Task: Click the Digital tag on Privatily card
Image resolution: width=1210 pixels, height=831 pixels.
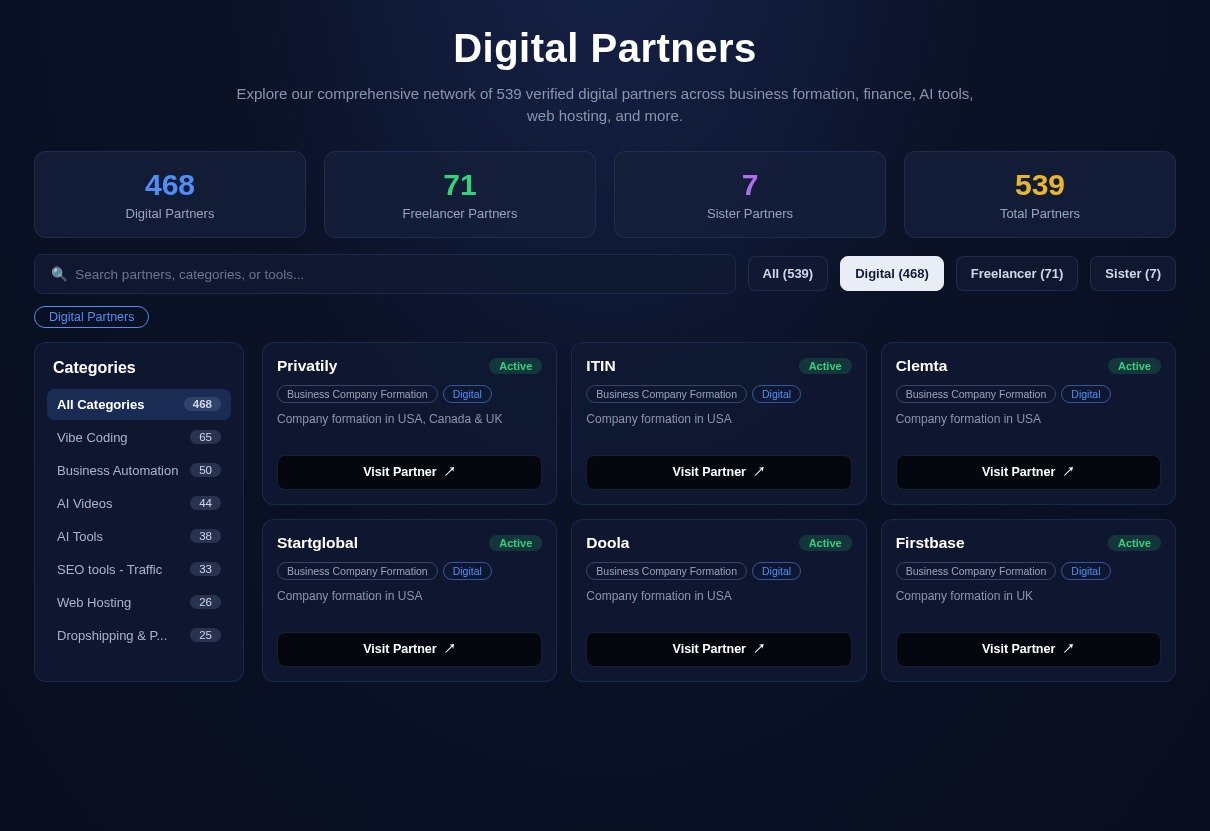Action: pos(467,394)
